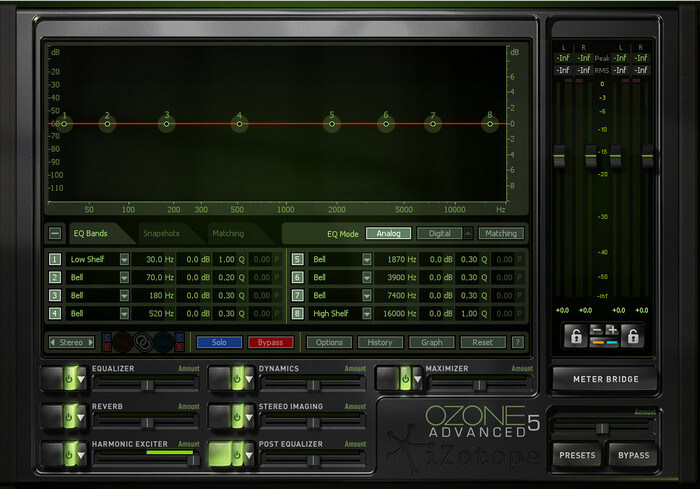The width and height of the screenshot is (700, 489).
Task: Toggle the Maximizer module power button
Action: 406,378
